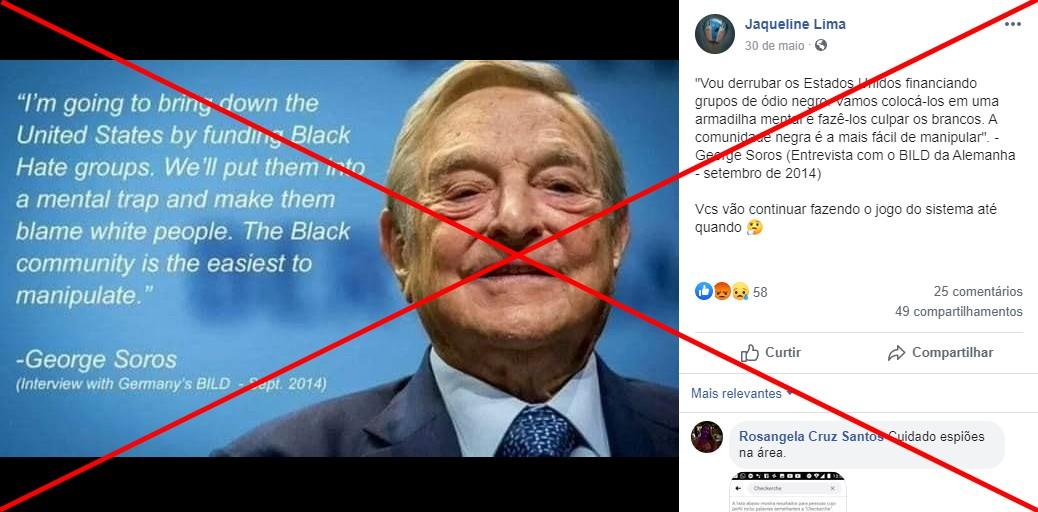The width and height of the screenshot is (1038, 512).
Task: Open Rosangela Cruz Santos' avatar
Action: (707, 437)
